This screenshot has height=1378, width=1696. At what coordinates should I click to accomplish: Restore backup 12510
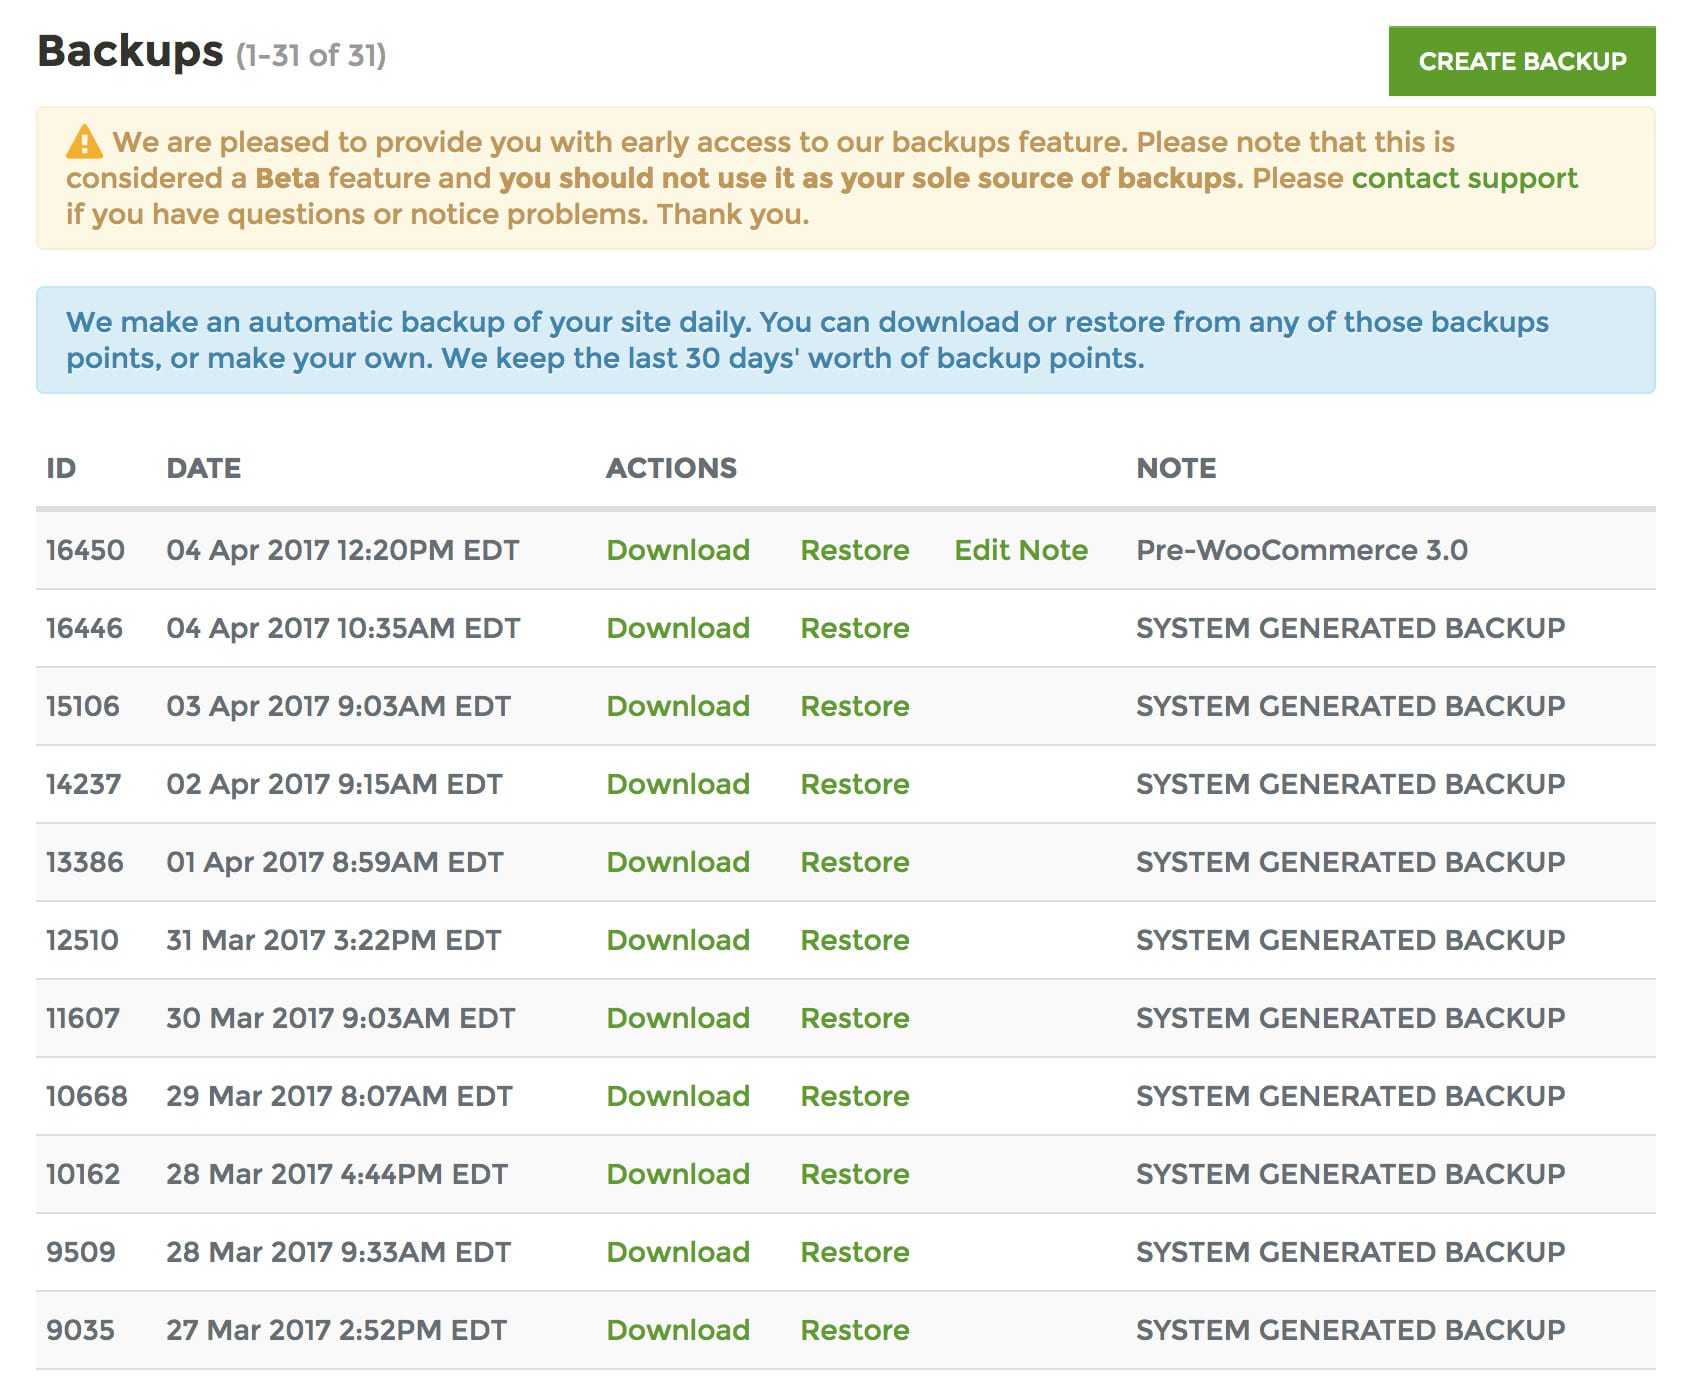[x=855, y=940]
